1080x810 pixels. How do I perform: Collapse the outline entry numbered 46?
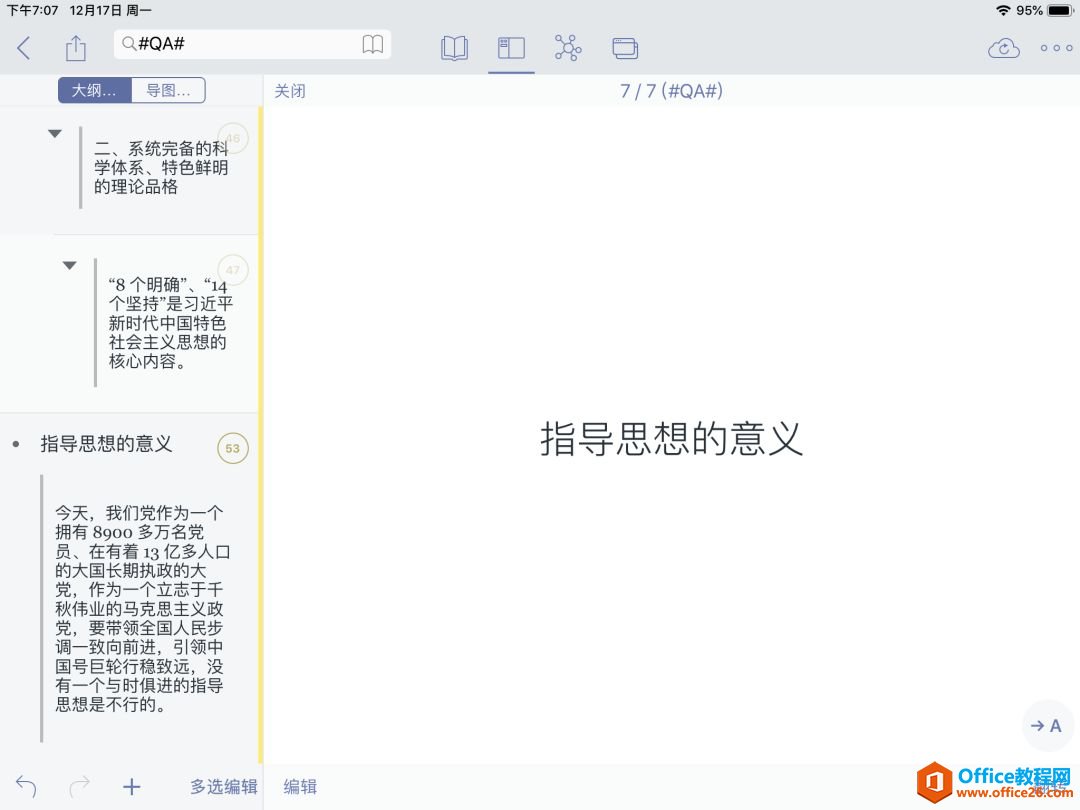click(55, 133)
